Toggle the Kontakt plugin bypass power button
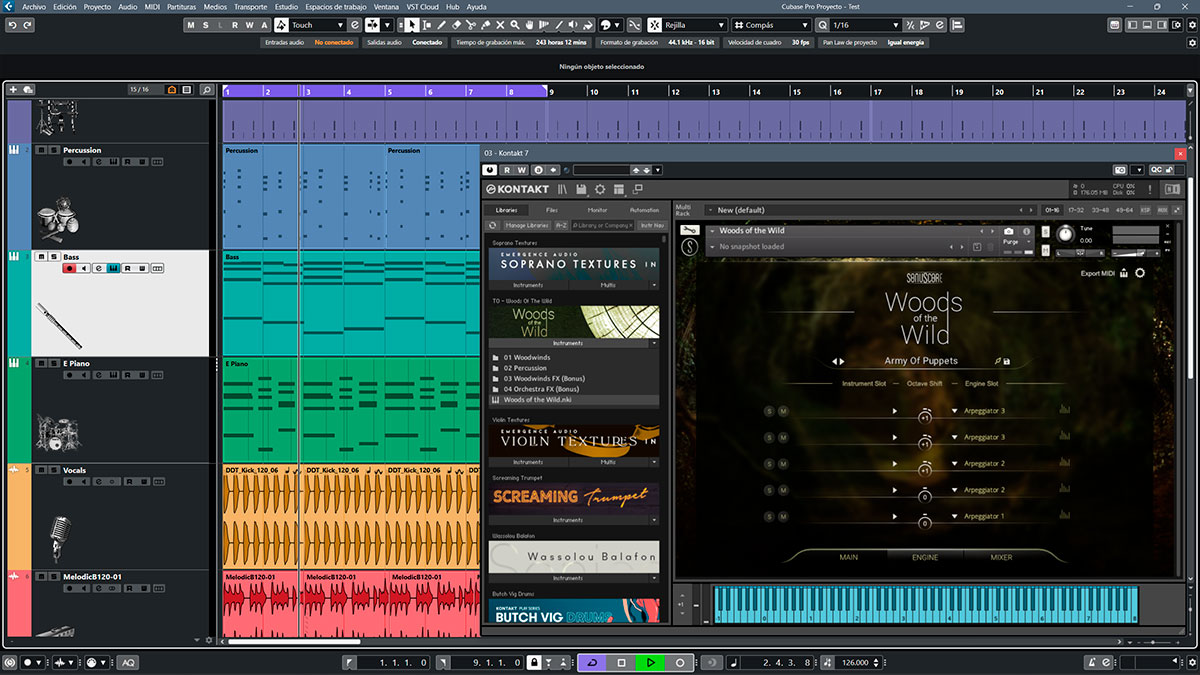Image resolution: width=1200 pixels, height=675 pixels. [490, 170]
